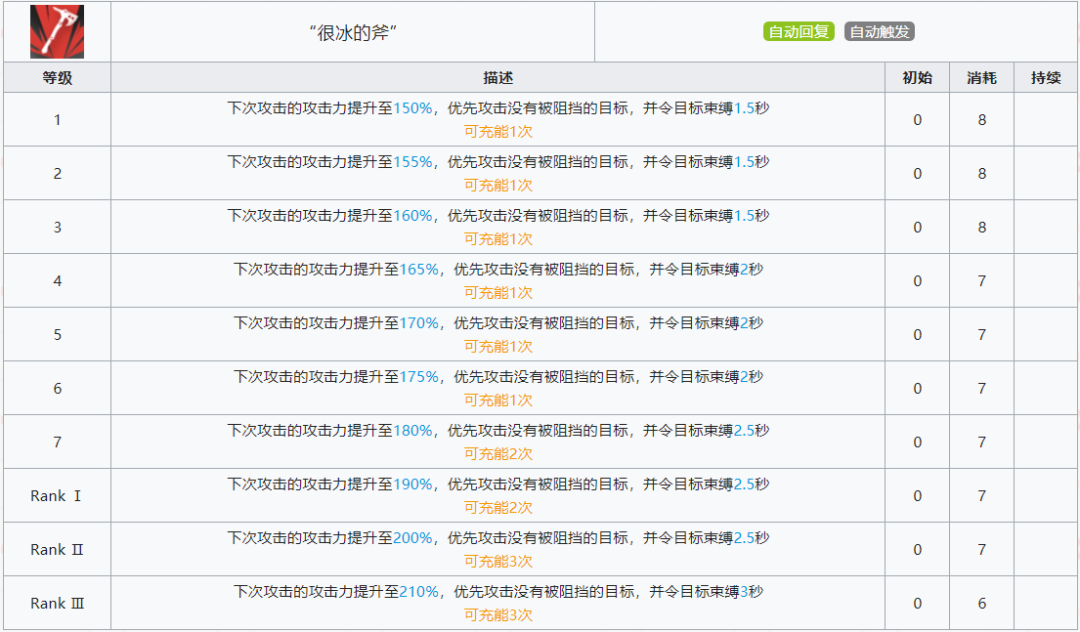The height and width of the screenshot is (632, 1080).
Task: Select level 4 row label
Action: (57, 281)
